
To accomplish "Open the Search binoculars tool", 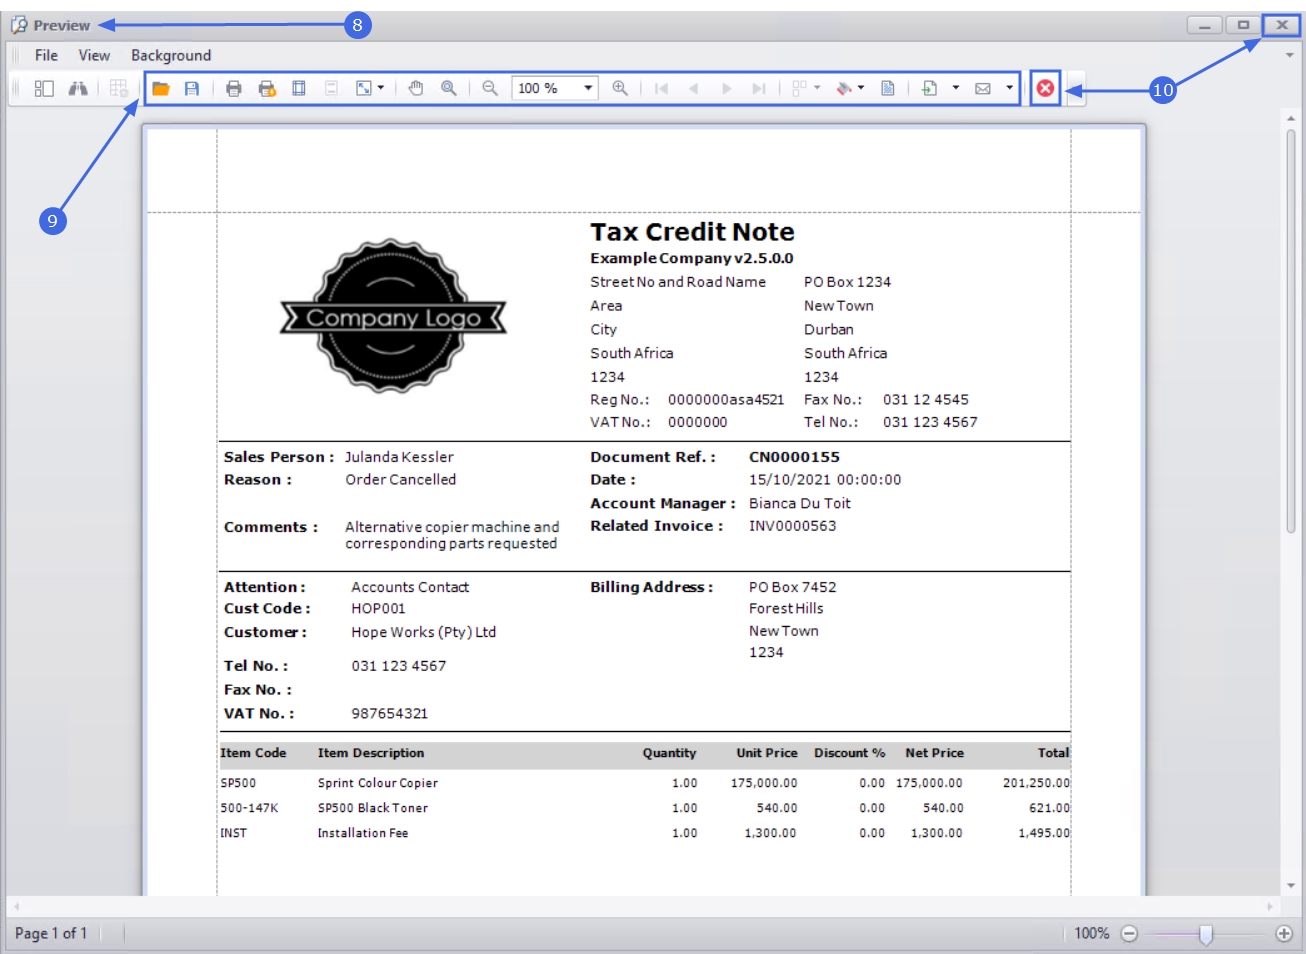I will [x=78, y=88].
